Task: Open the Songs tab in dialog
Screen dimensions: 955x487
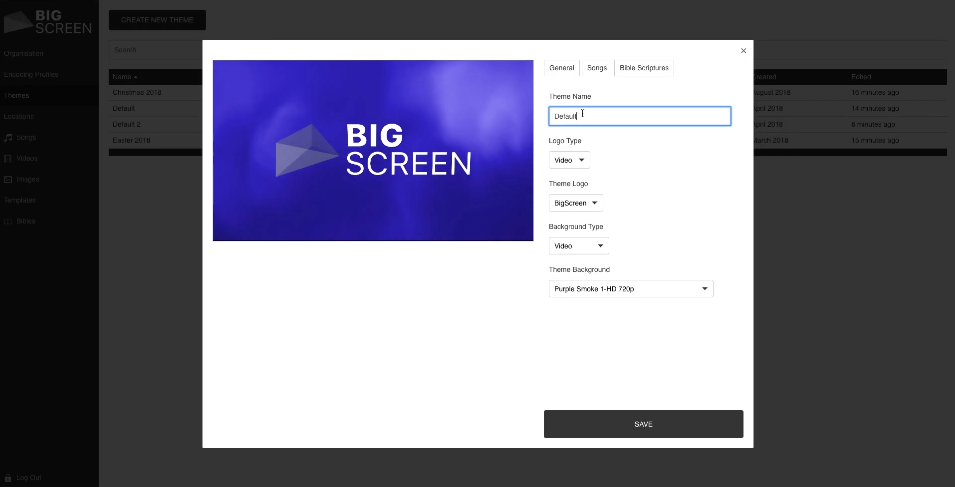Action: pos(597,68)
